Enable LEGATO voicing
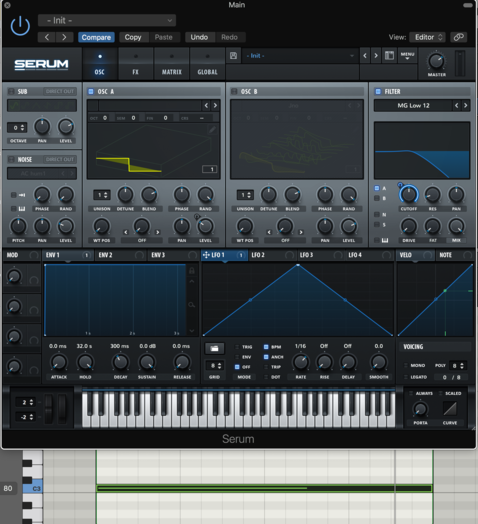The height and width of the screenshot is (524, 478). click(x=406, y=377)
